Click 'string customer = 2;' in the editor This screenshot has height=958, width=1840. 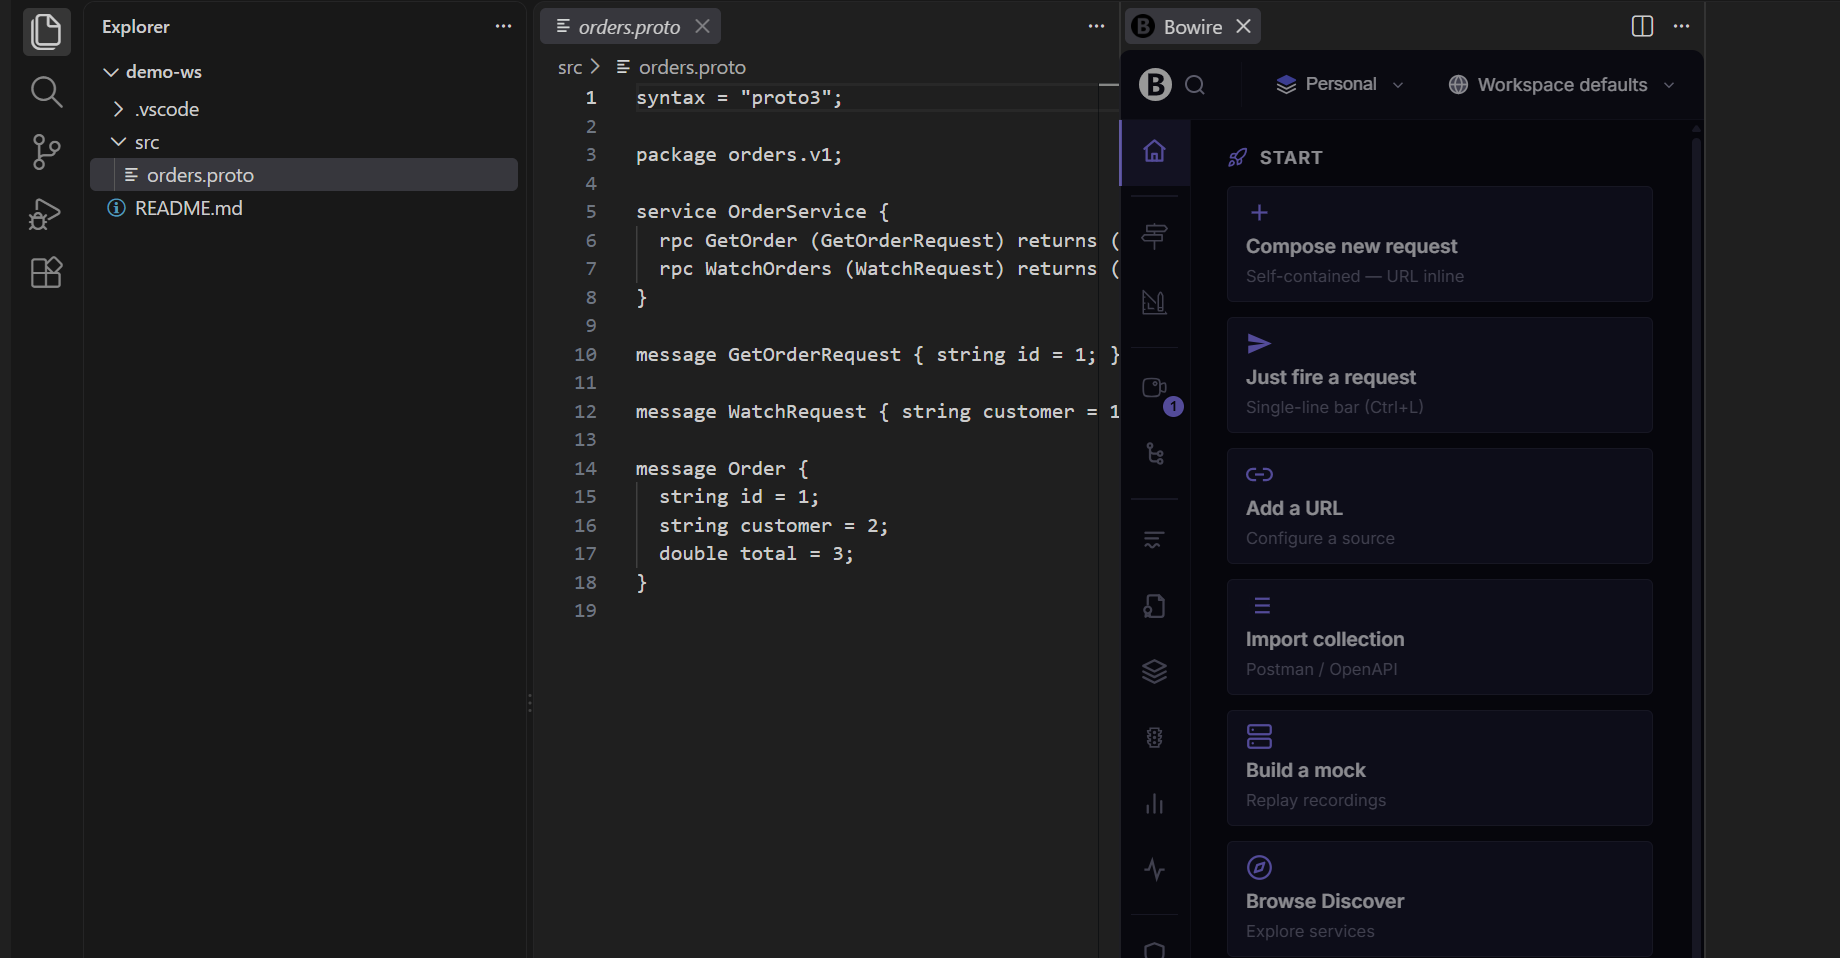[x=773, y=526]
